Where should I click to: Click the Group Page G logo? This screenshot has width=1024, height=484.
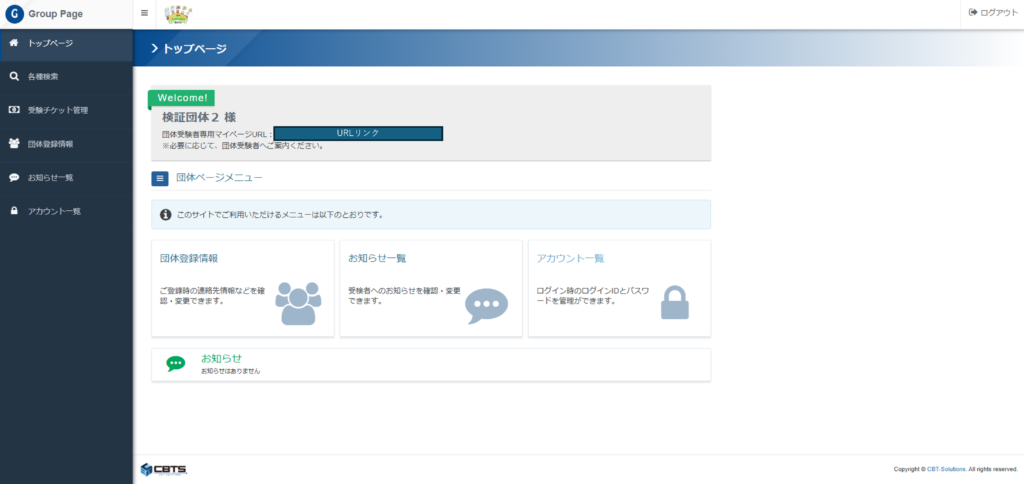click(14, 14)
